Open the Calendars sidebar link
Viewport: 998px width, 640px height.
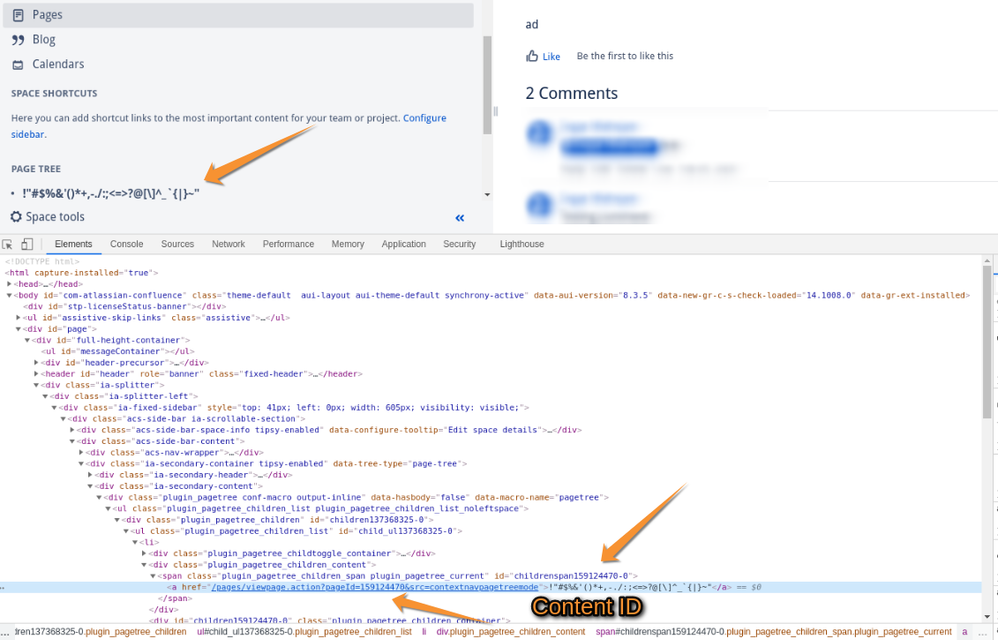[58, 64]
